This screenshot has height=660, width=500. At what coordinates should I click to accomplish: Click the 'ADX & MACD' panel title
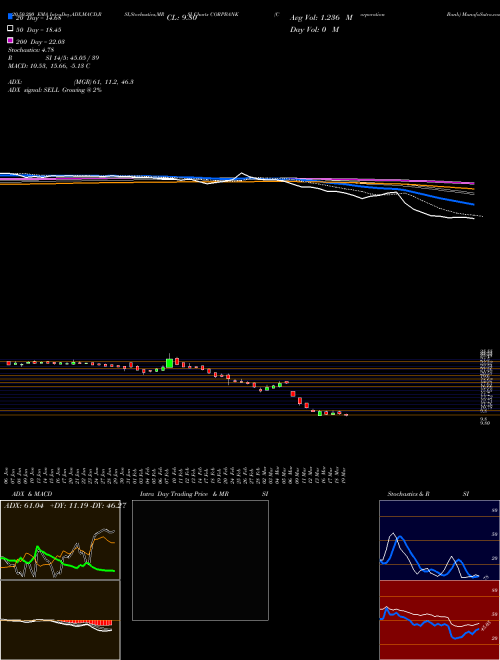point(32,494)
